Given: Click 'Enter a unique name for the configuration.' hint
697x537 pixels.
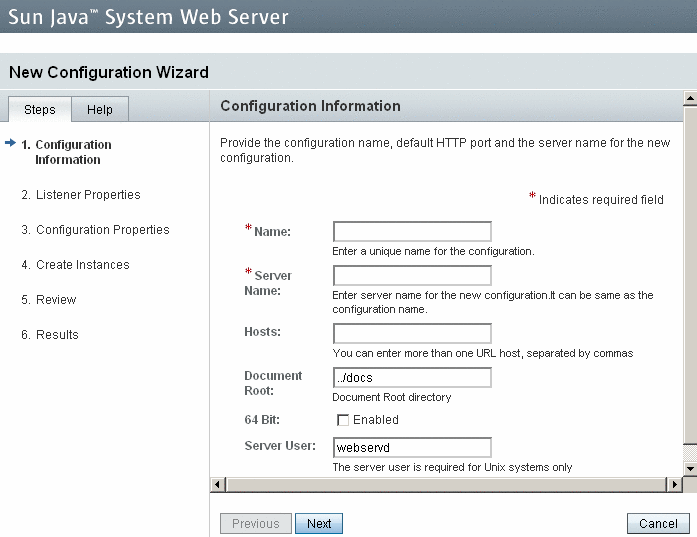Looking at the screenshot, I should 433,251.
